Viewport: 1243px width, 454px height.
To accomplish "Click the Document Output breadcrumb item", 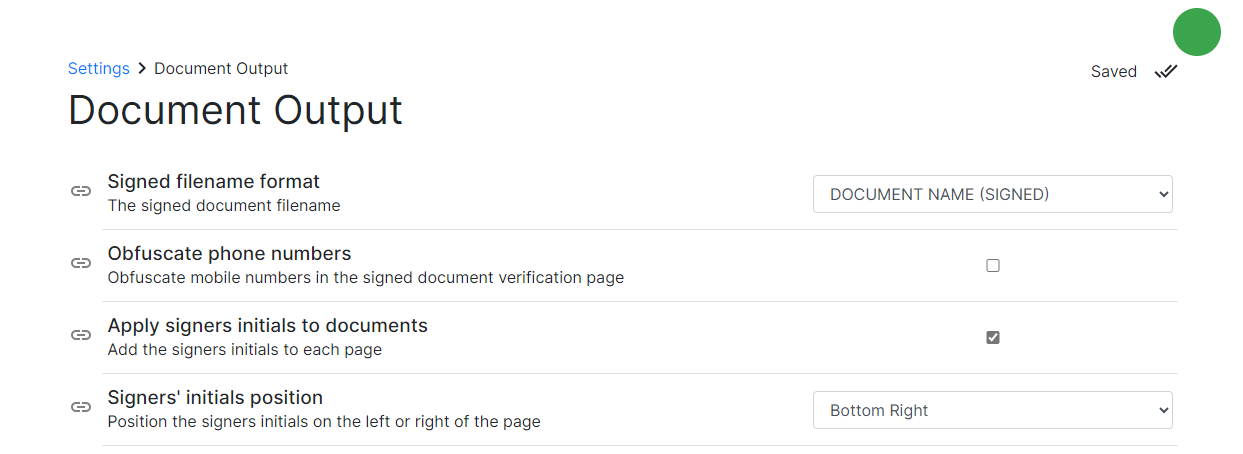I will pyautogui.click(x=221, y=69).
